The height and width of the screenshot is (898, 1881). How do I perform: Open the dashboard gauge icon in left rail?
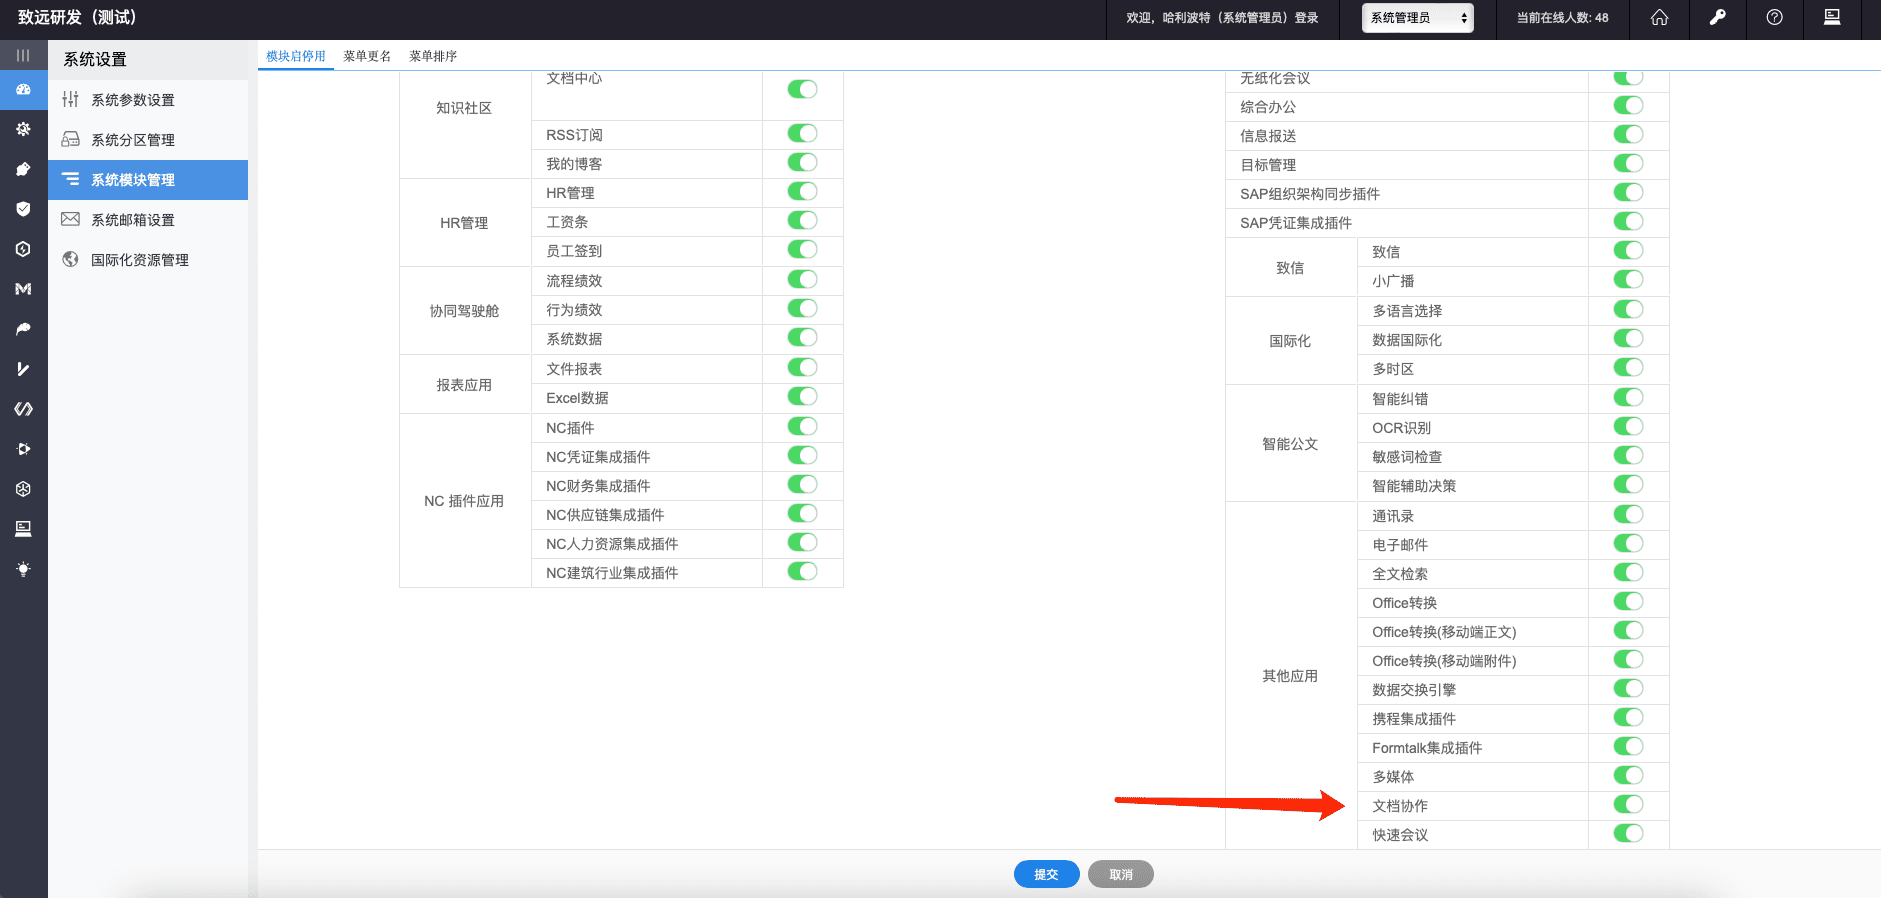[x=23, y=89]
